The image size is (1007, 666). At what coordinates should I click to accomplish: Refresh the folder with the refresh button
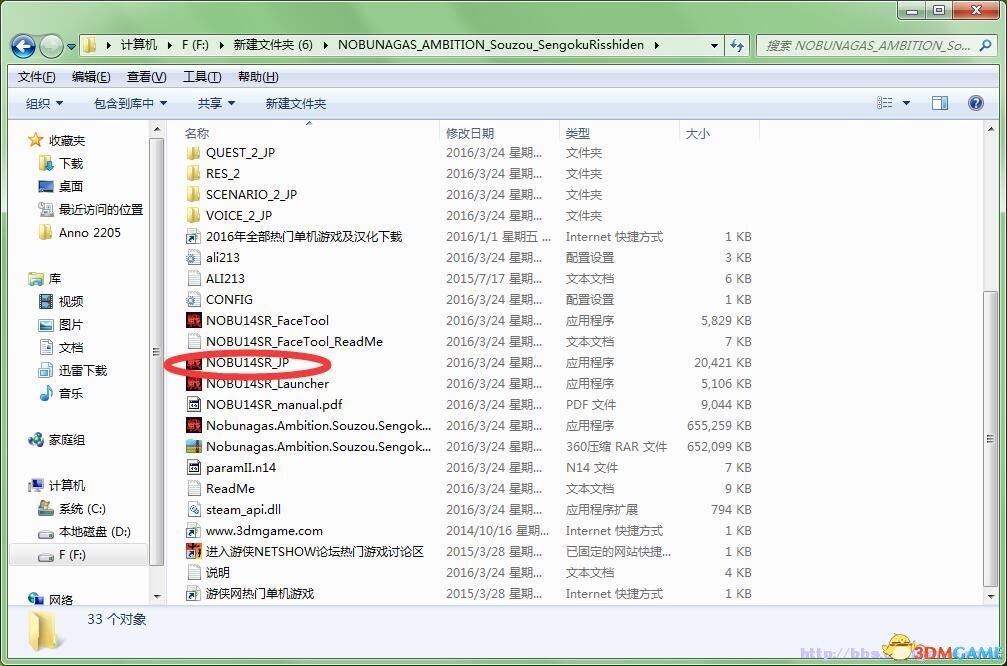point(737,45)
